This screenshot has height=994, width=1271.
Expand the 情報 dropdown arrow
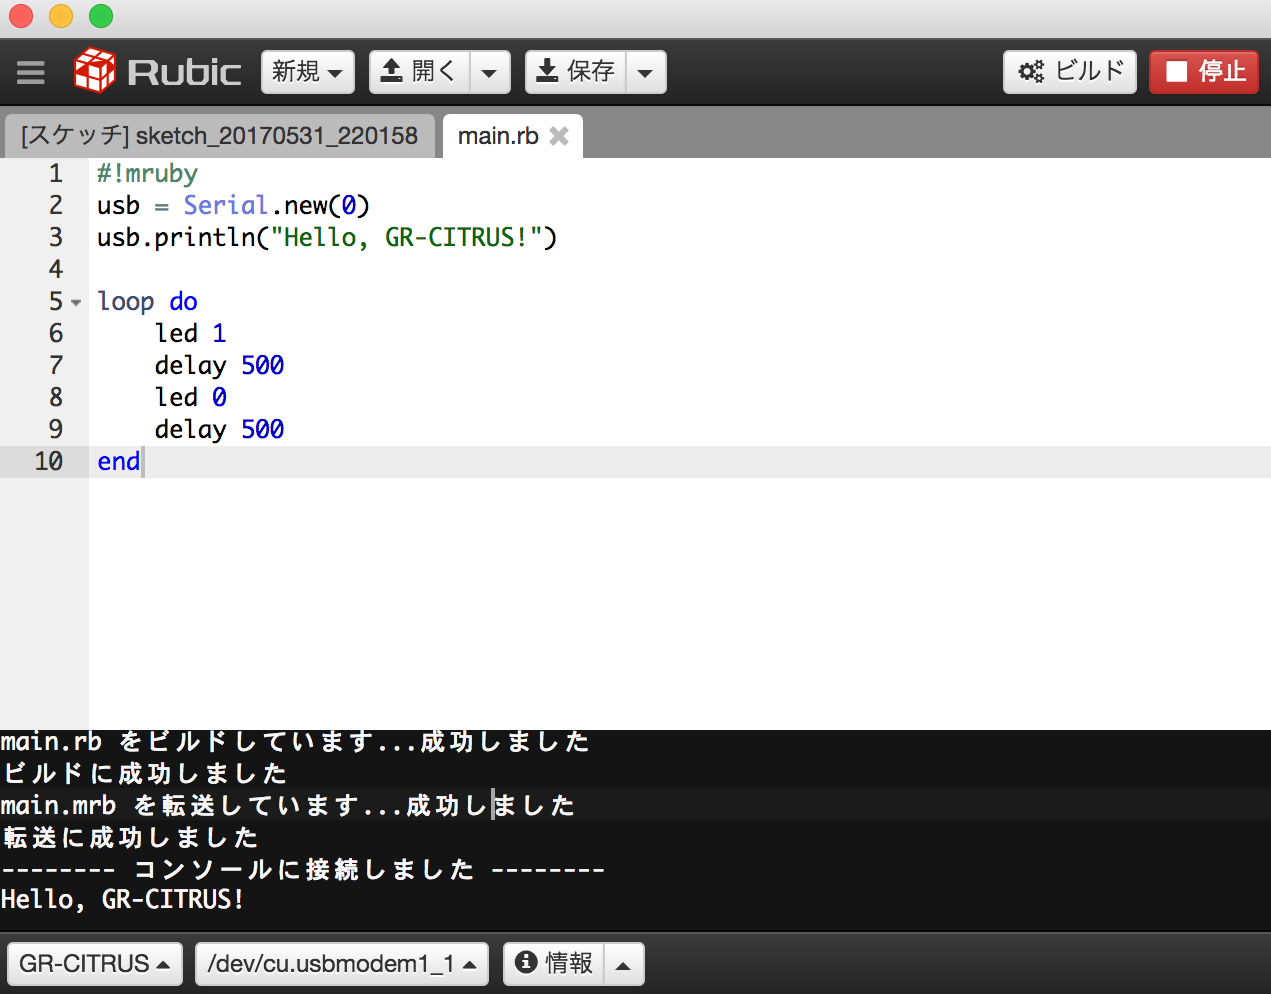623,964
